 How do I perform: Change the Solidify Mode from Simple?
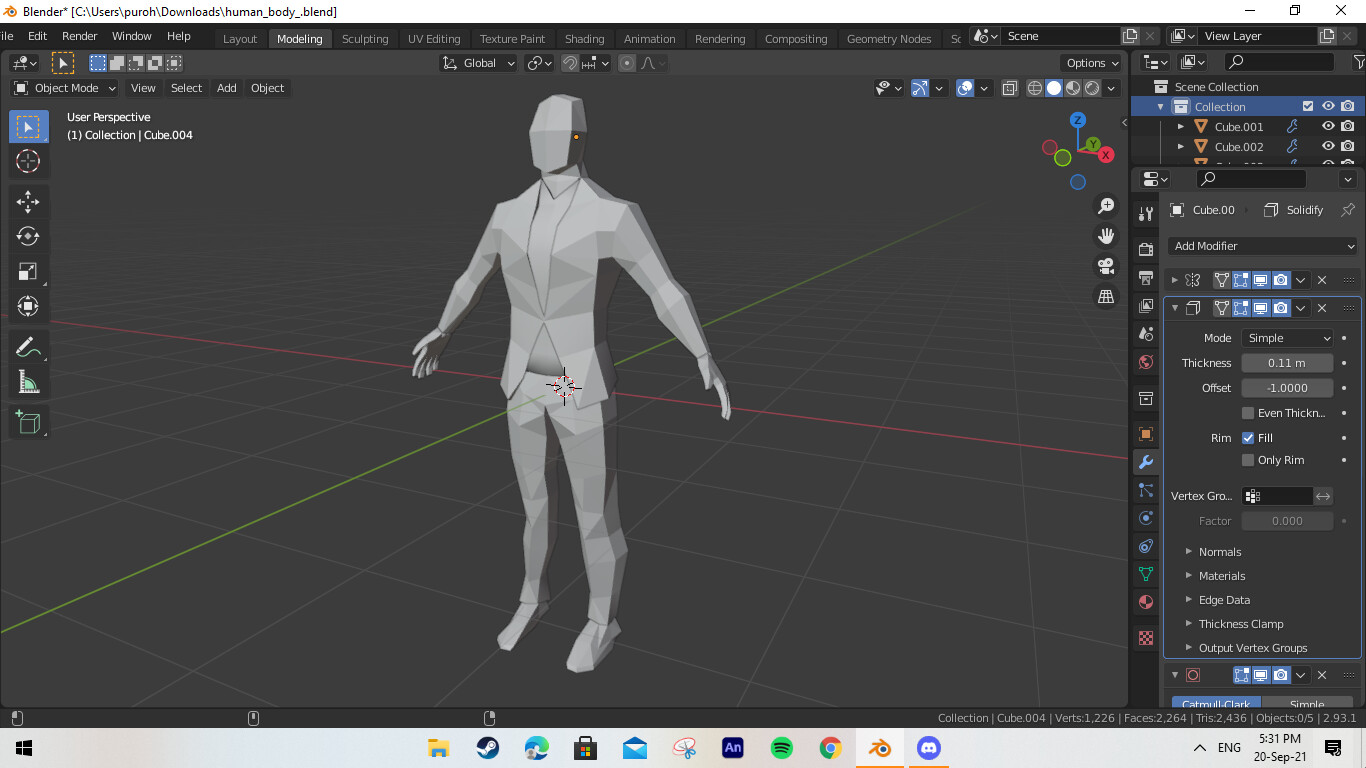click(x=1287, y=337)
